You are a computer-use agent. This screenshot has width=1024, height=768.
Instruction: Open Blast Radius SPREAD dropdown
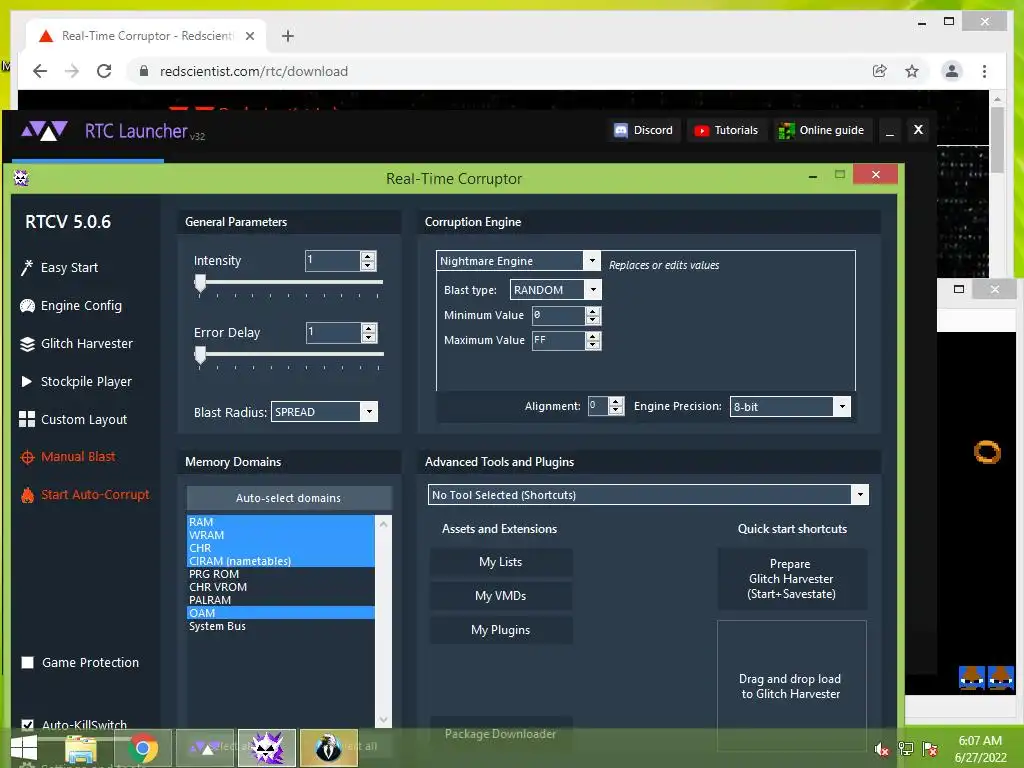[370, 412]
